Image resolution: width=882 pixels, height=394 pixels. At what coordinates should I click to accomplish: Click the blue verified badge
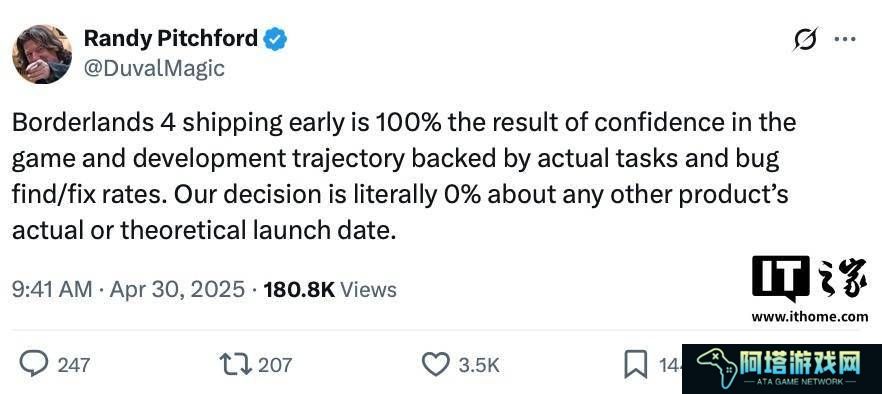click(x=276, y=39)
